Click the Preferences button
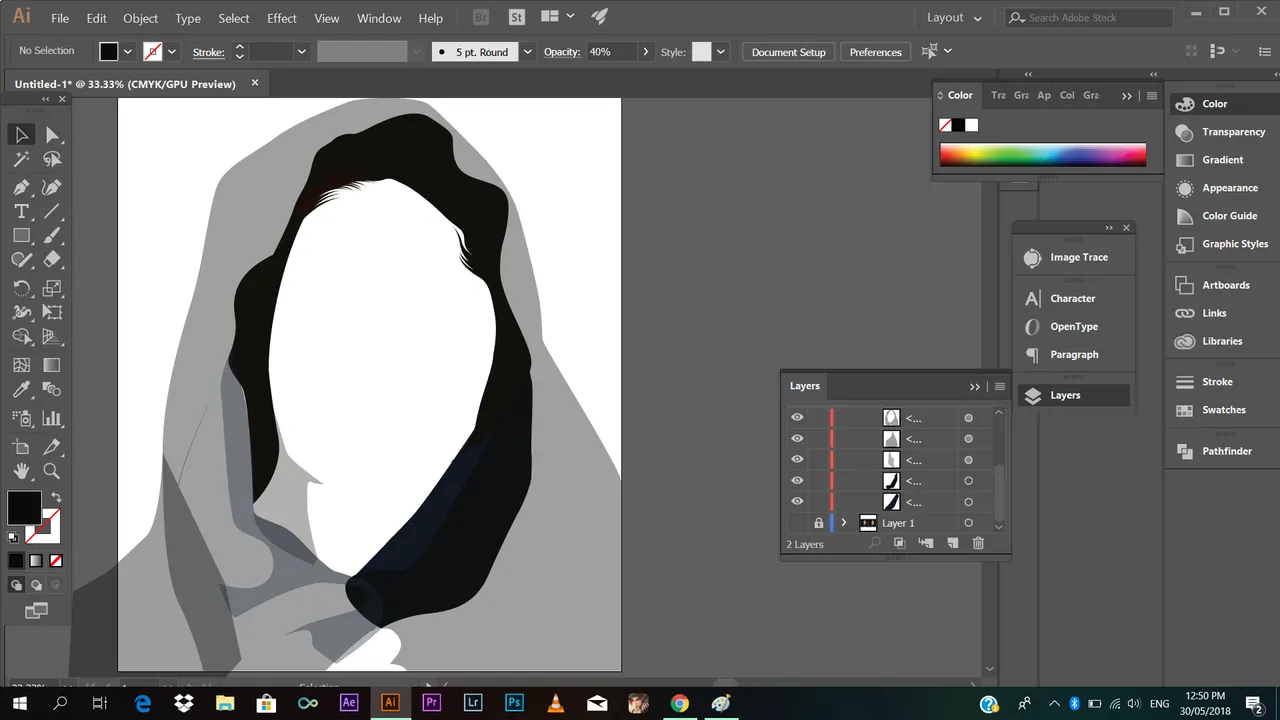1280x720 pixels. 876,52
